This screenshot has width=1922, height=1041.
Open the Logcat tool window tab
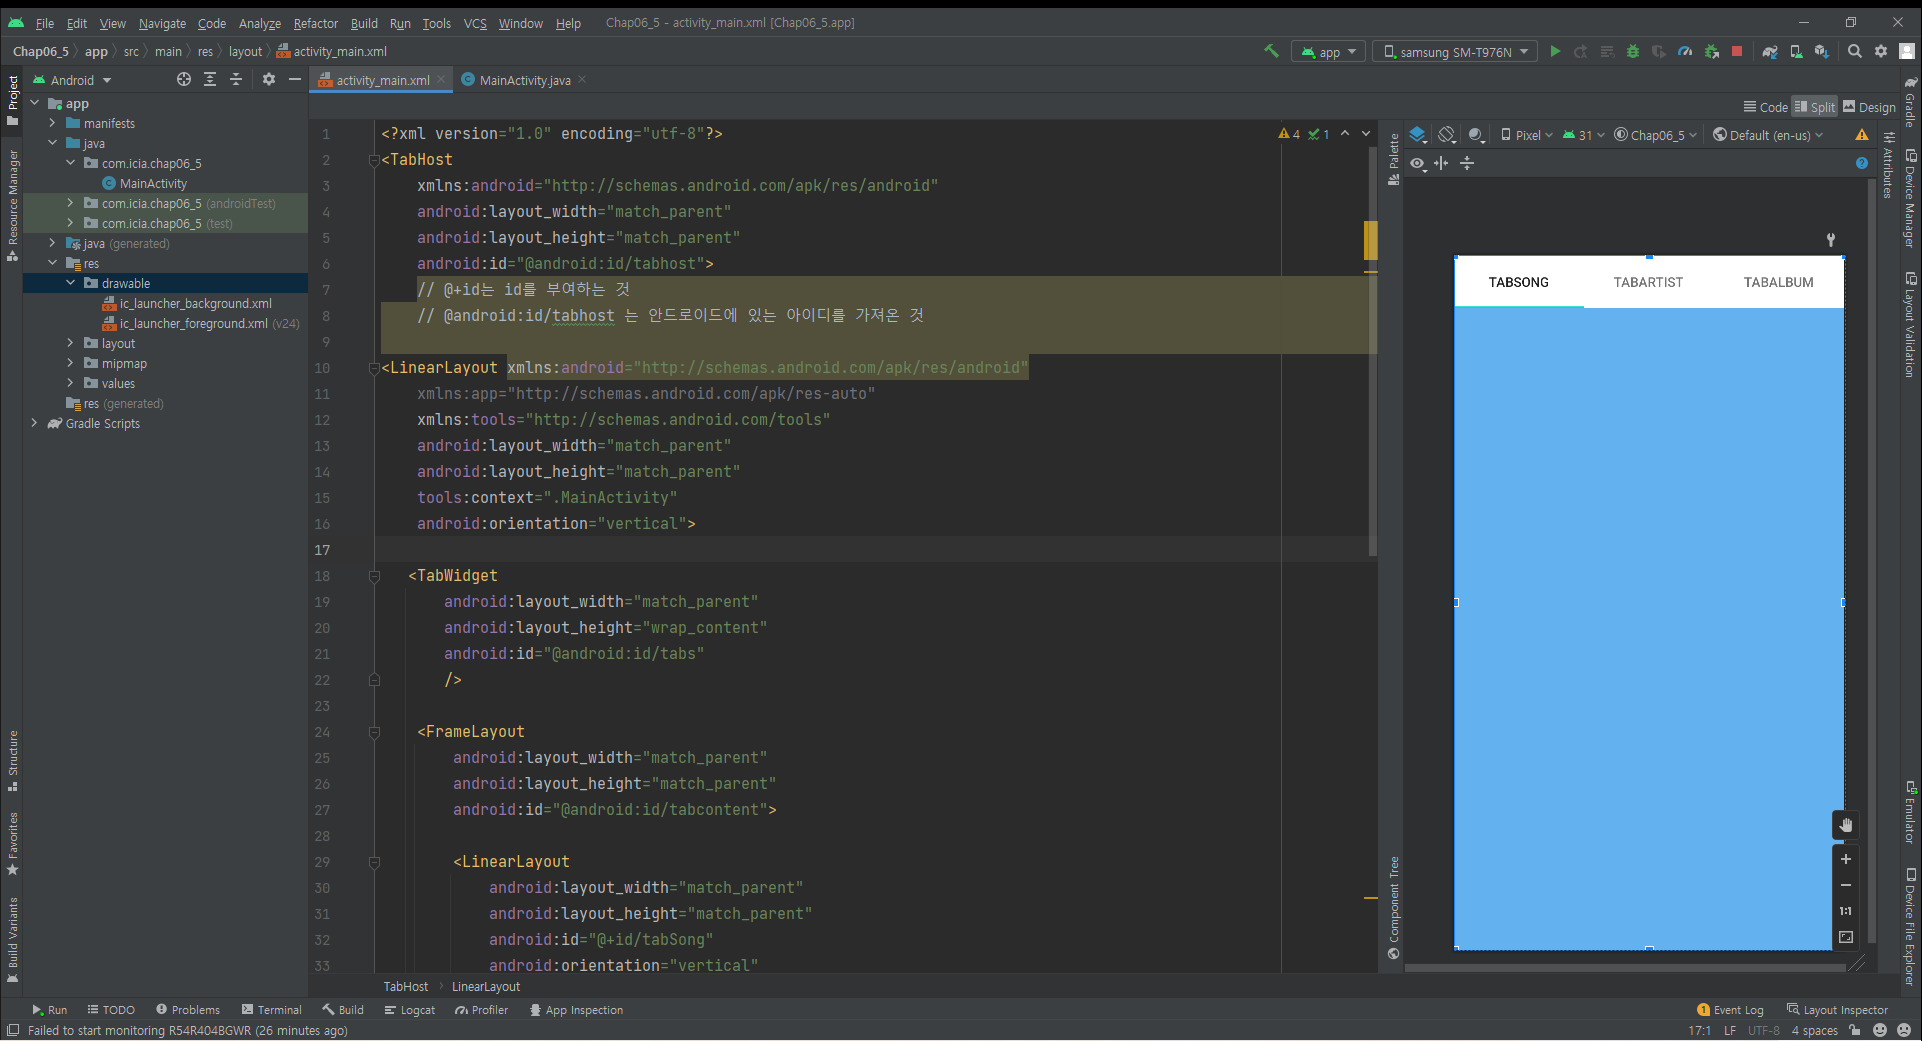(x=410, y=1010)
